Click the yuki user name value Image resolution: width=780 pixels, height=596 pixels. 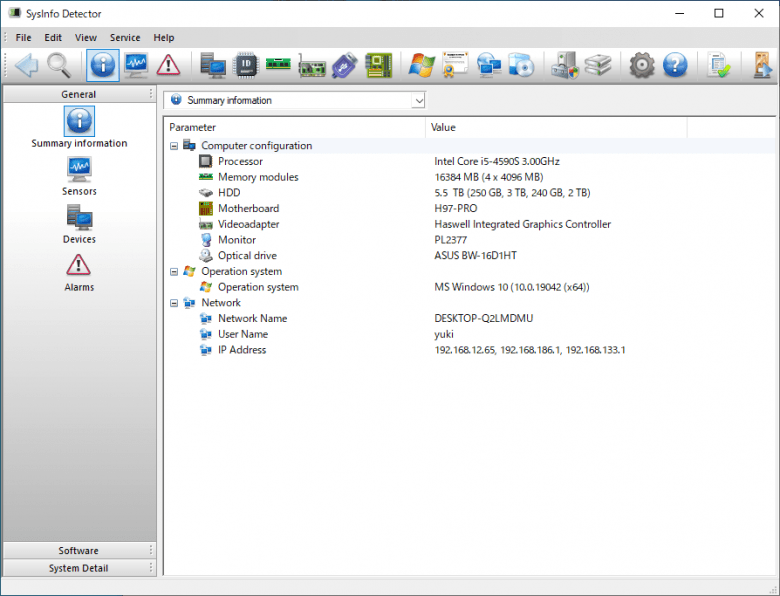[444, 334]
